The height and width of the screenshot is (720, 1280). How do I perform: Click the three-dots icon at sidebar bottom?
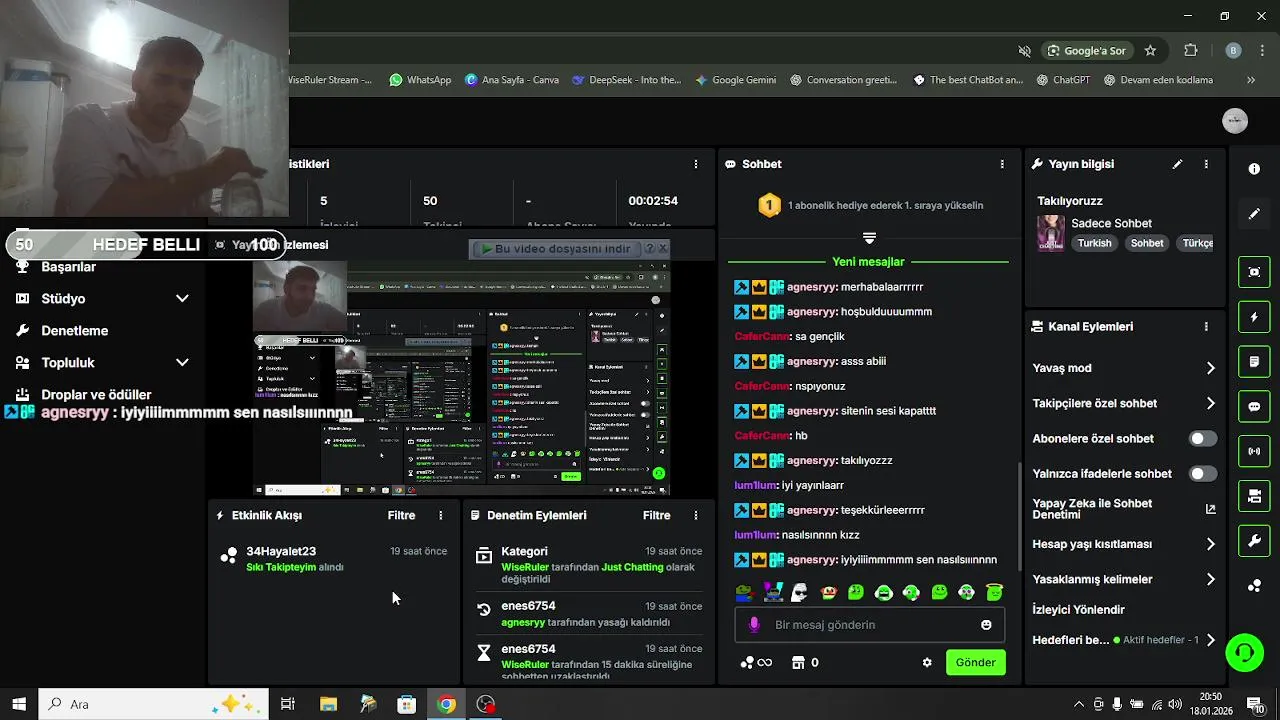click(x=1254, y=586)
